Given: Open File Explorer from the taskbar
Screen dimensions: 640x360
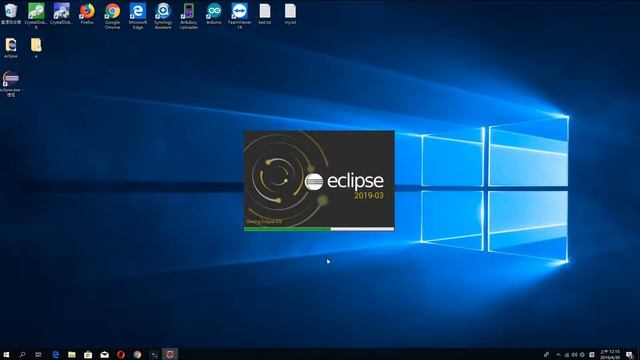Looking at the screenshot, I should click(72, 354).
